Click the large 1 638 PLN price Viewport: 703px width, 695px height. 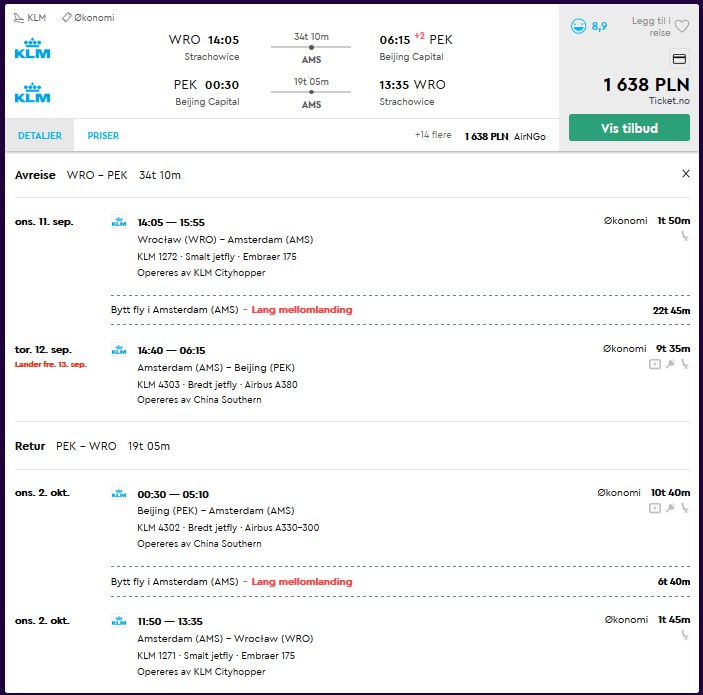tap(646, 84)
